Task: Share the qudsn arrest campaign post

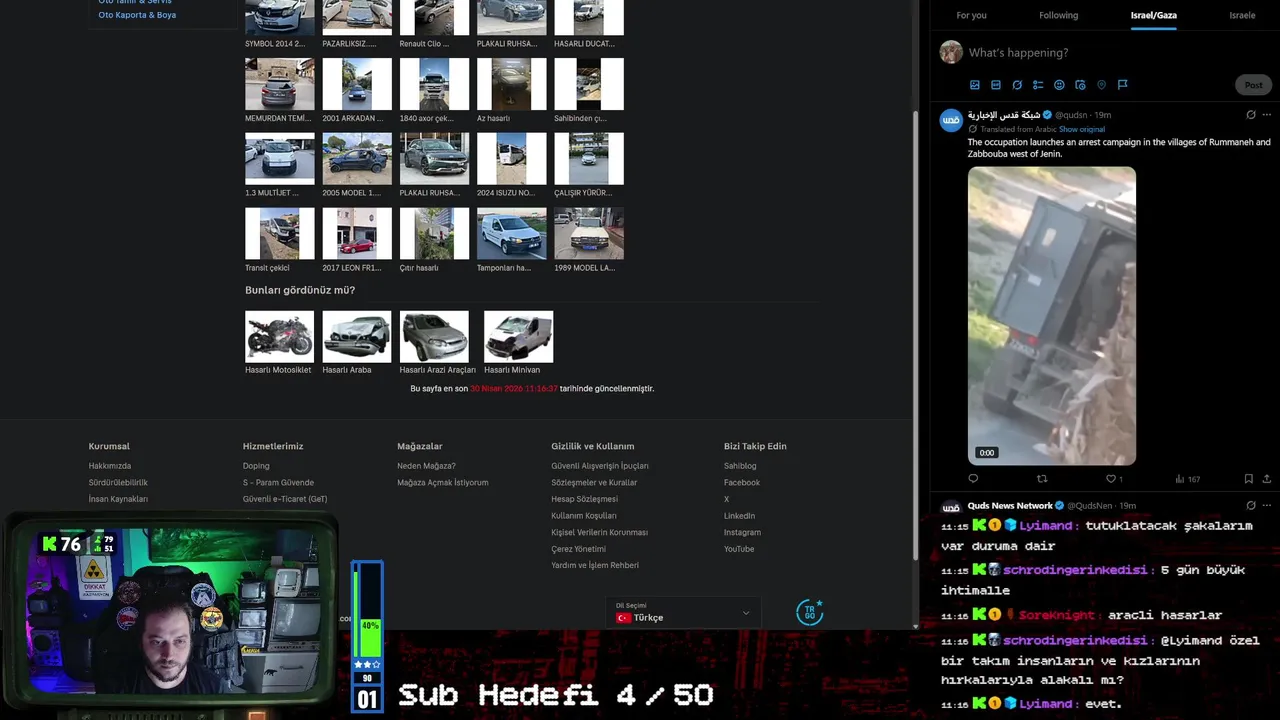Action: 1268,479
